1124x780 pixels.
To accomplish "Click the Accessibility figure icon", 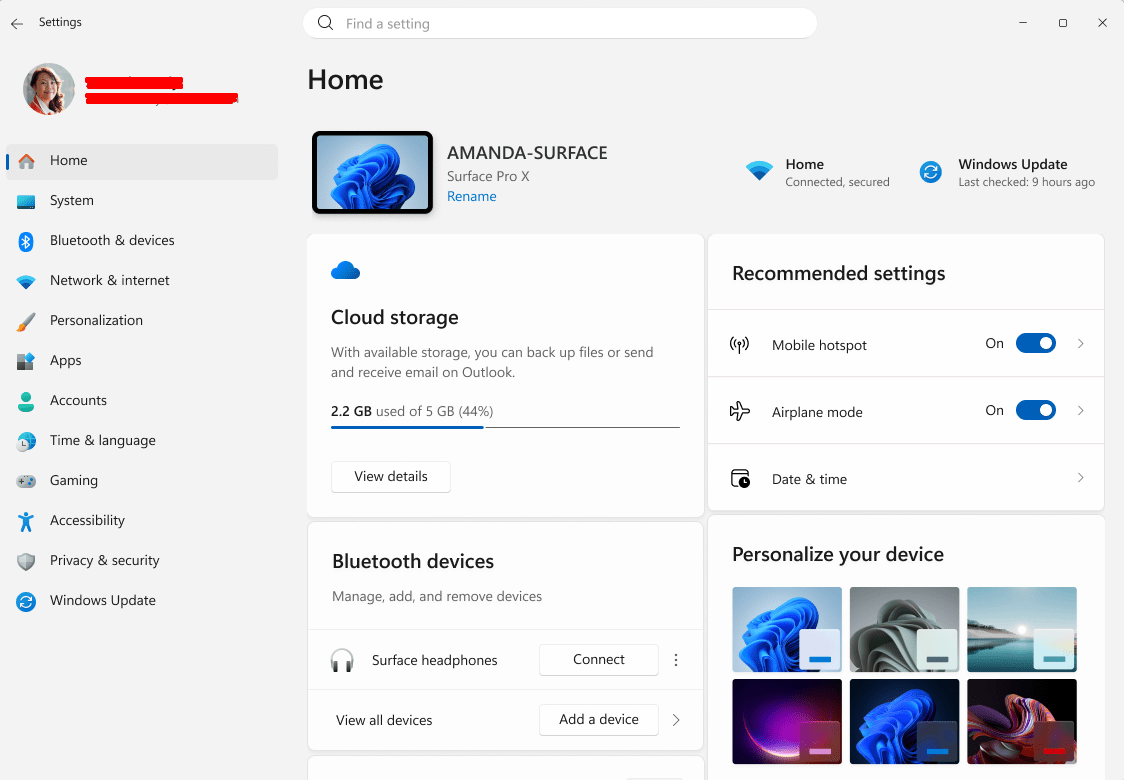I will pos(27,521).
